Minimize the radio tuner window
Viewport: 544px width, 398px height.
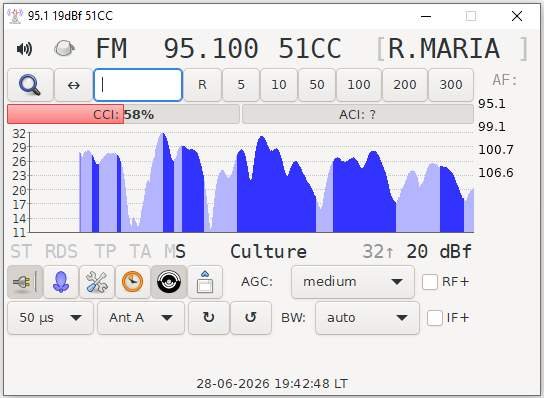(426, 16)
